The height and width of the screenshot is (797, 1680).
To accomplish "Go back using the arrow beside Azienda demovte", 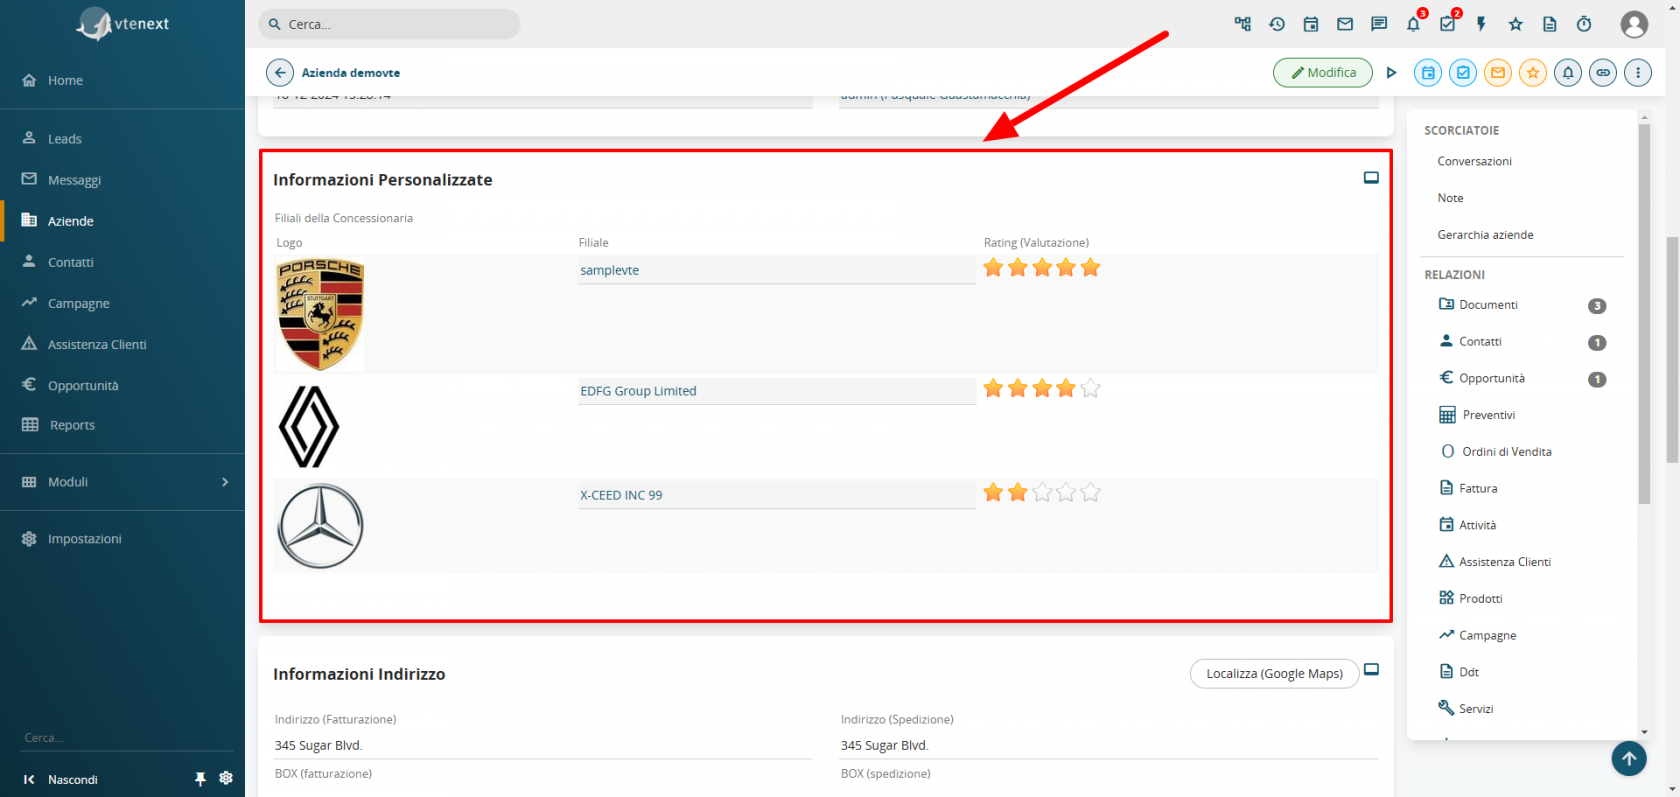I will pyautogui.click(x=280, y=73).
